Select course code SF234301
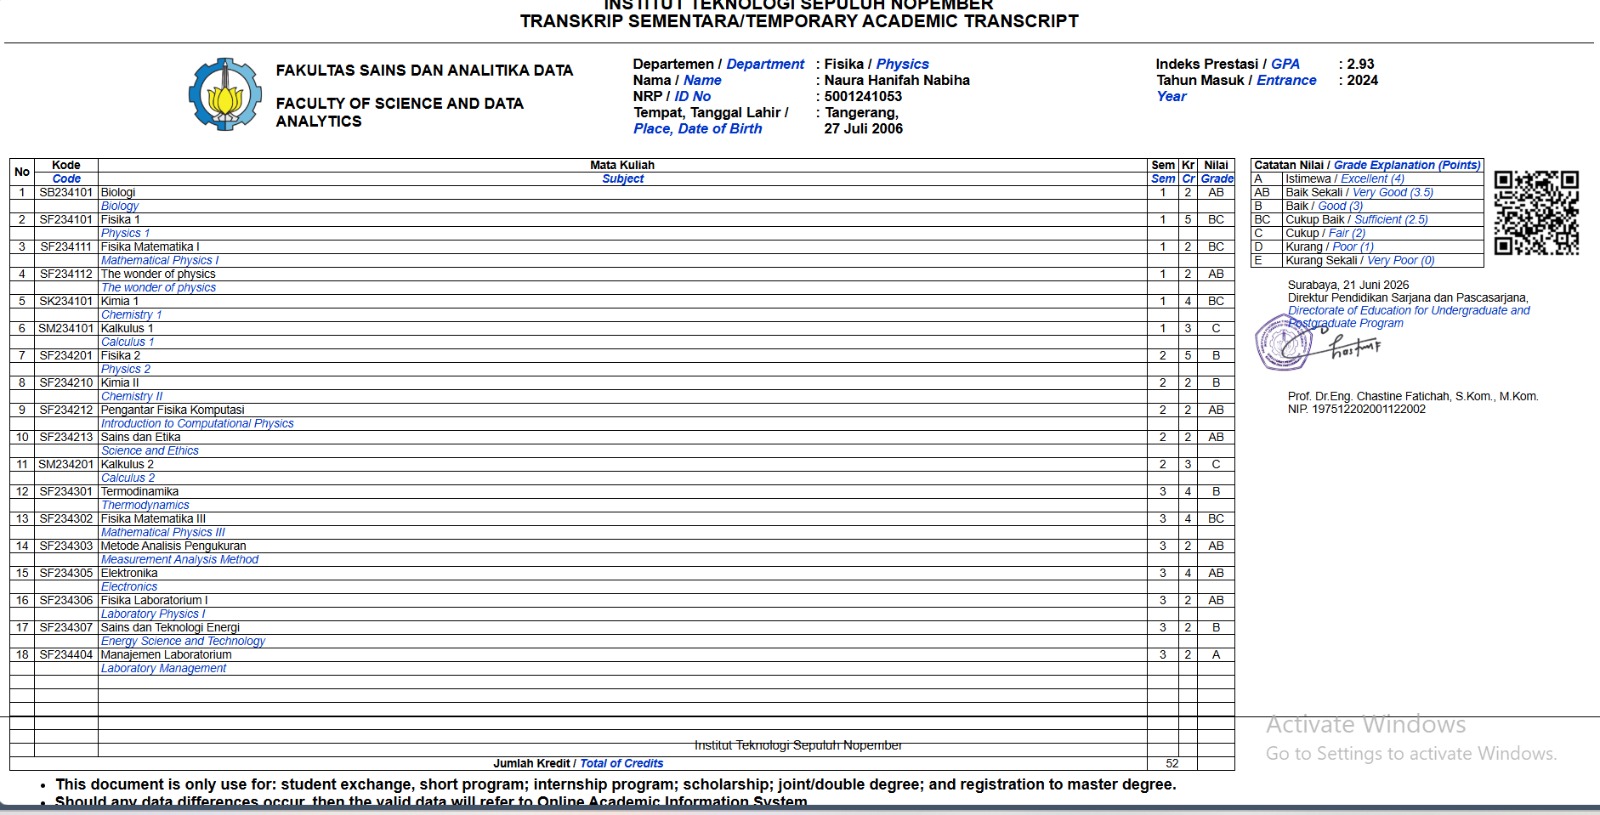Image resolution: width=1600 pixels, height=815 pixels. [66, 492]
